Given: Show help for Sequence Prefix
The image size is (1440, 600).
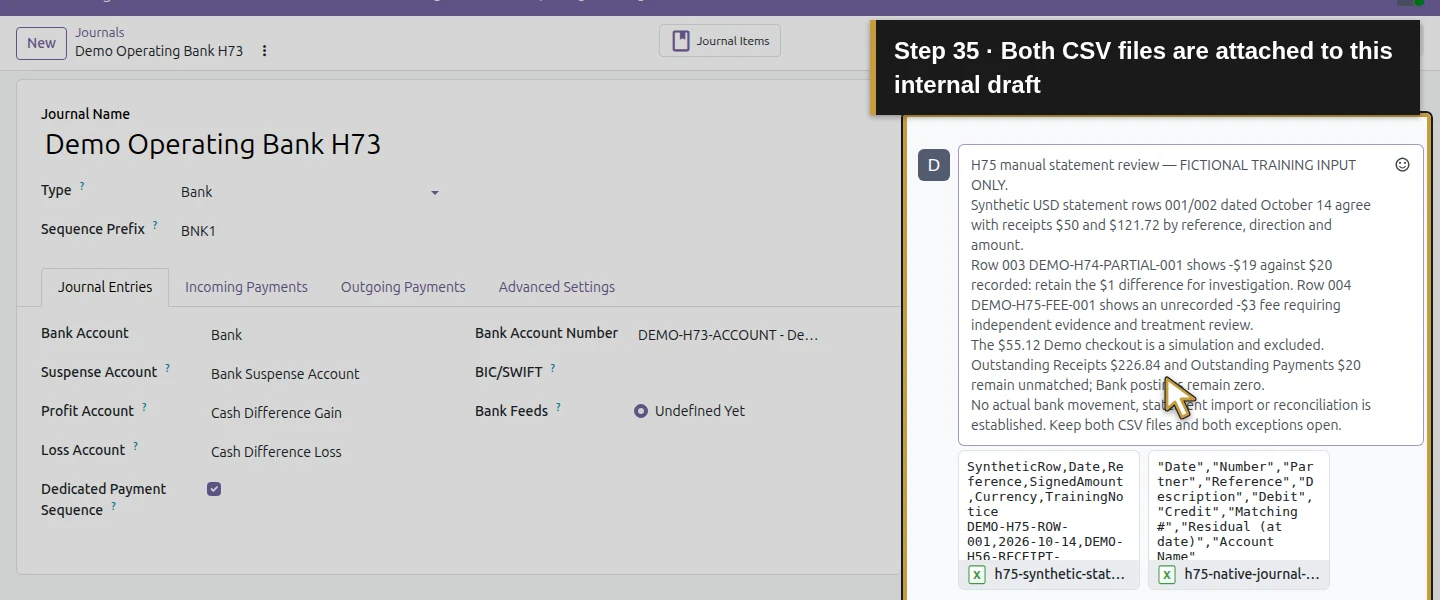Looking at the screenshot, I should [x=155, y=225].
